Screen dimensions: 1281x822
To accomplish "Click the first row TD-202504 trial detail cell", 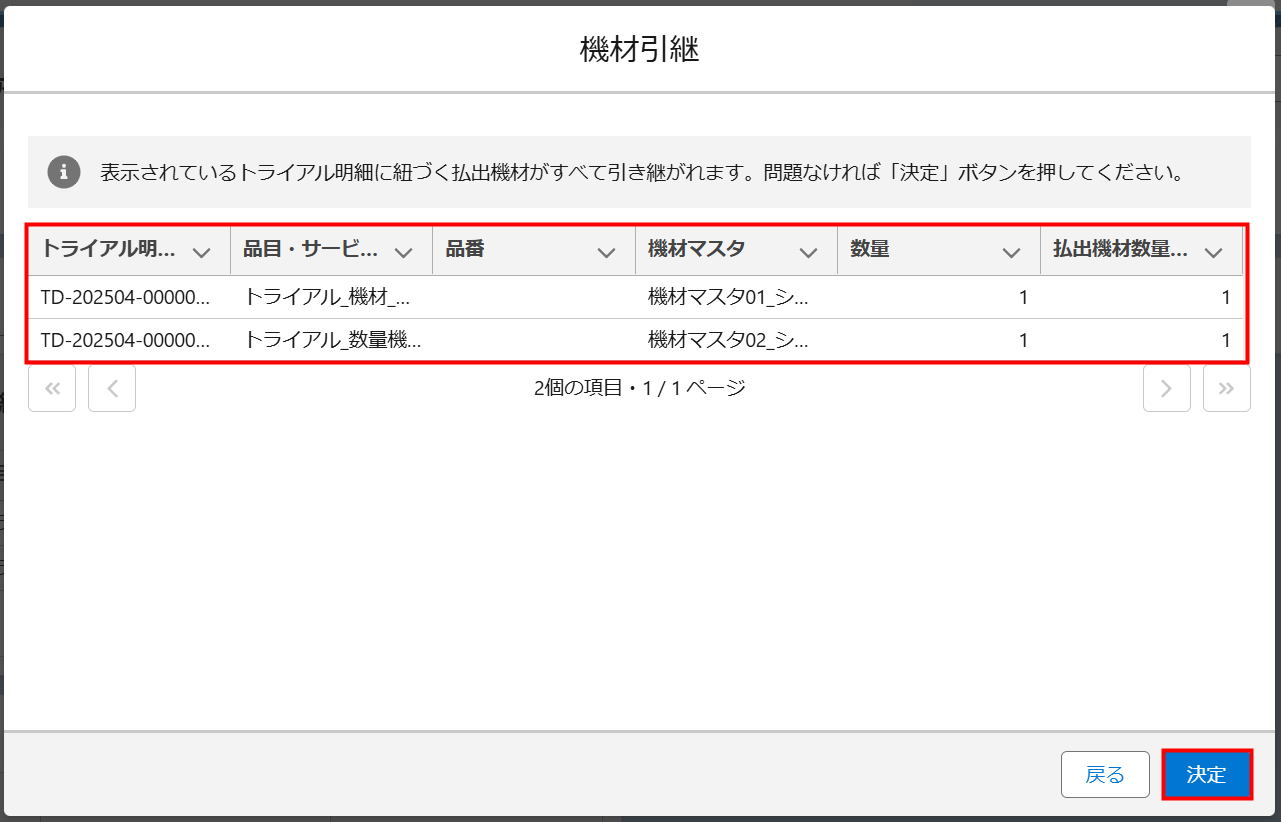I will 125,297.
